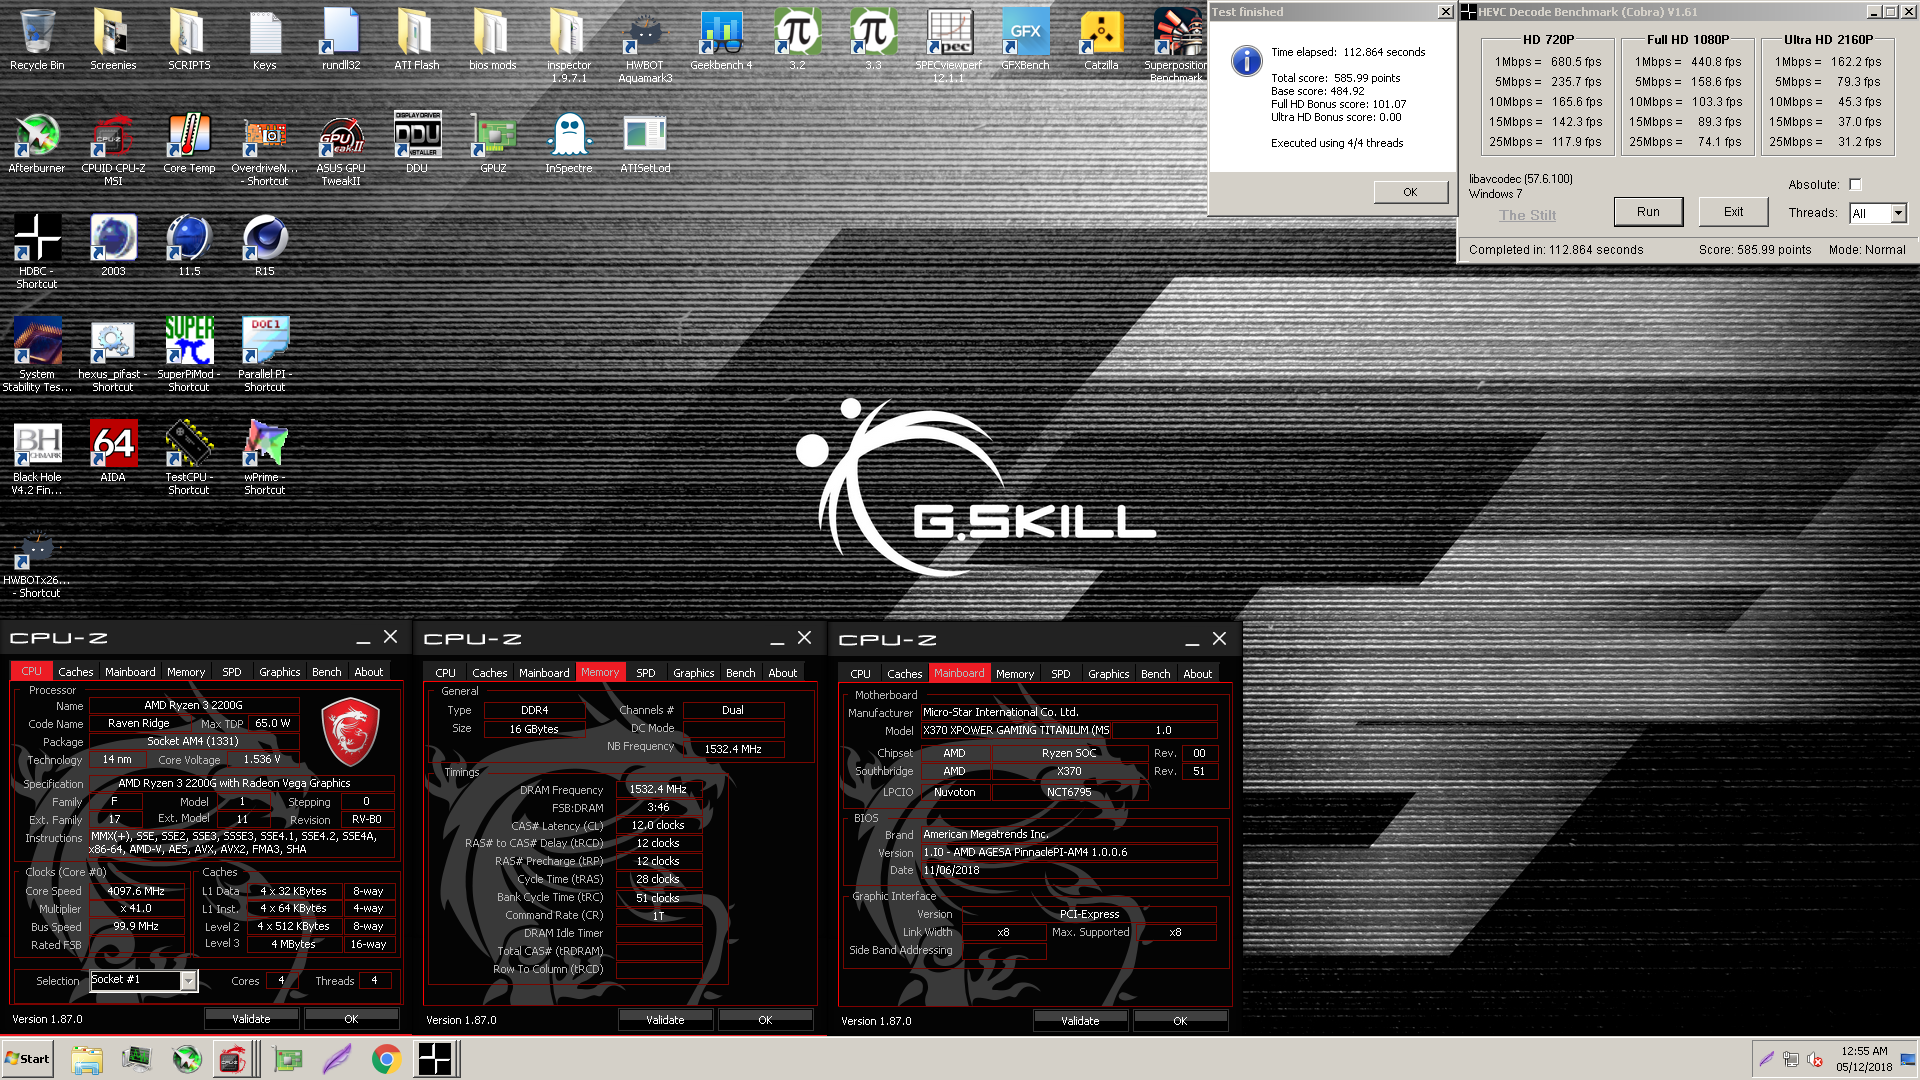Open the Keys file icon

[265, 40]
